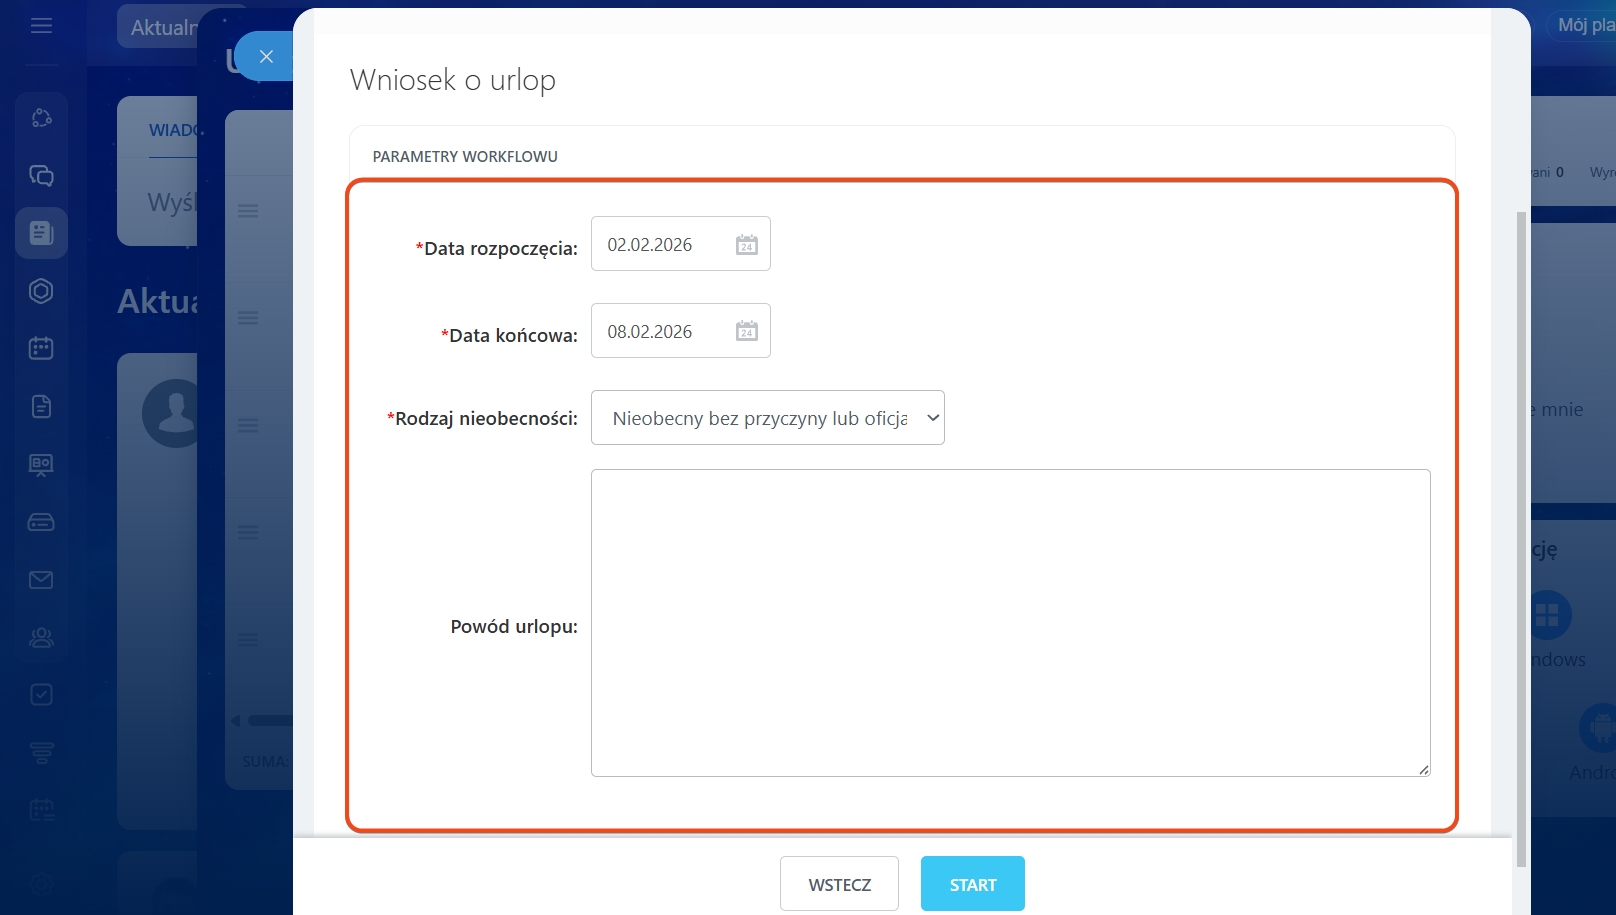Open the news feed icon in sidebar
This screenshot has height=915, width=1616.
coord(41,233)
